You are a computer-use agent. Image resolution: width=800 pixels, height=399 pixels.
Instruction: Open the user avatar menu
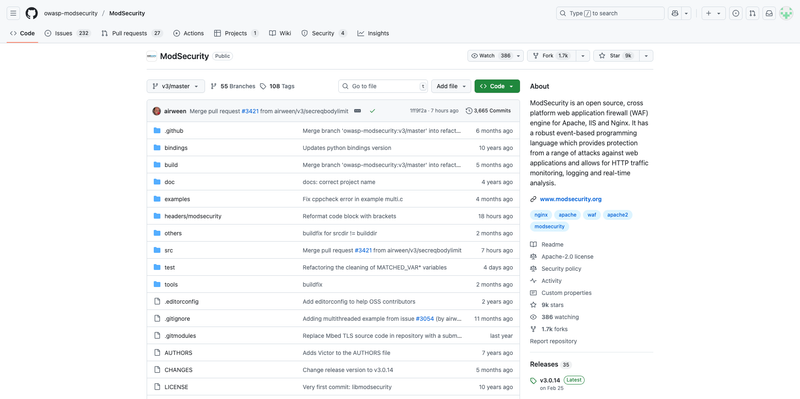786,13
